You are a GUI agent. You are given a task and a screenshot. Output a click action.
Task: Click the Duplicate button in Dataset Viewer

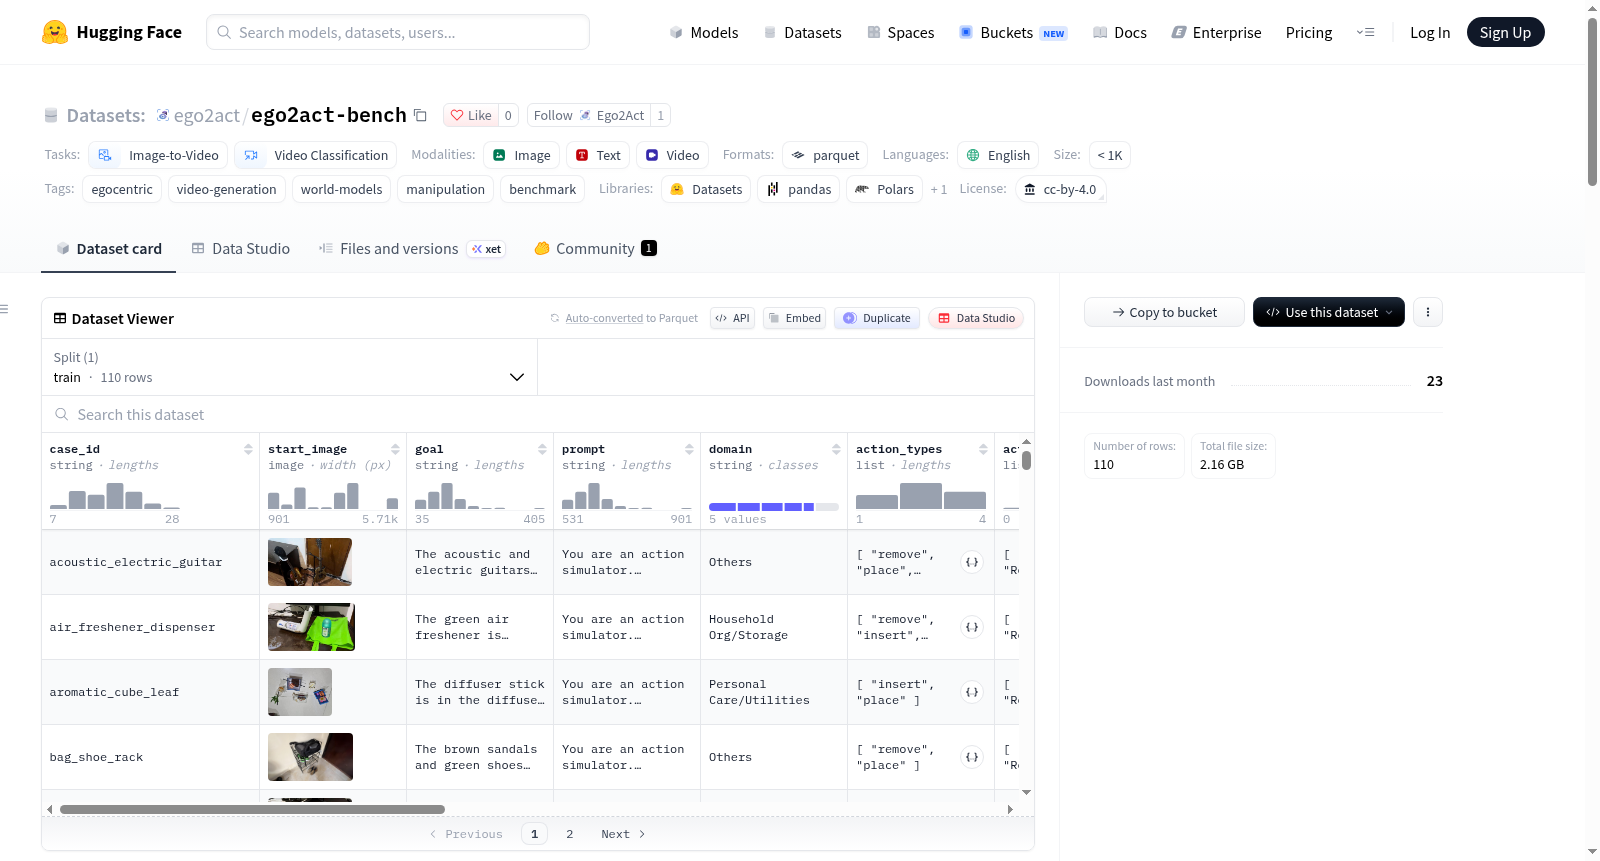click(x=877, y=318)
